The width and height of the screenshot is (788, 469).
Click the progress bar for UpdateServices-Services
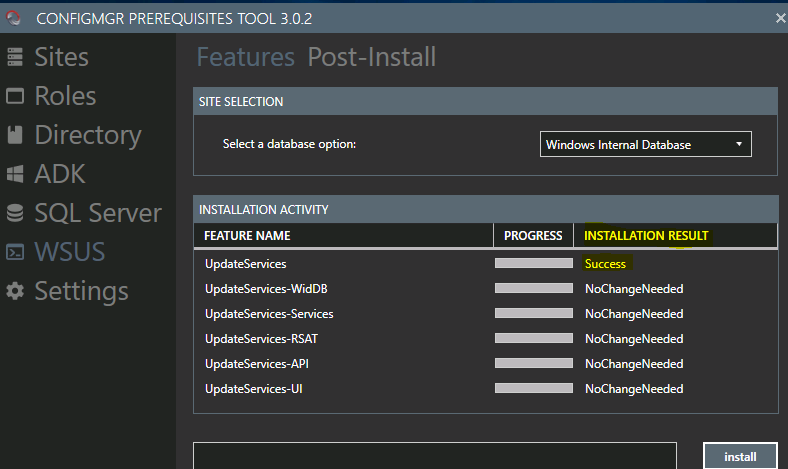(534, 313)
